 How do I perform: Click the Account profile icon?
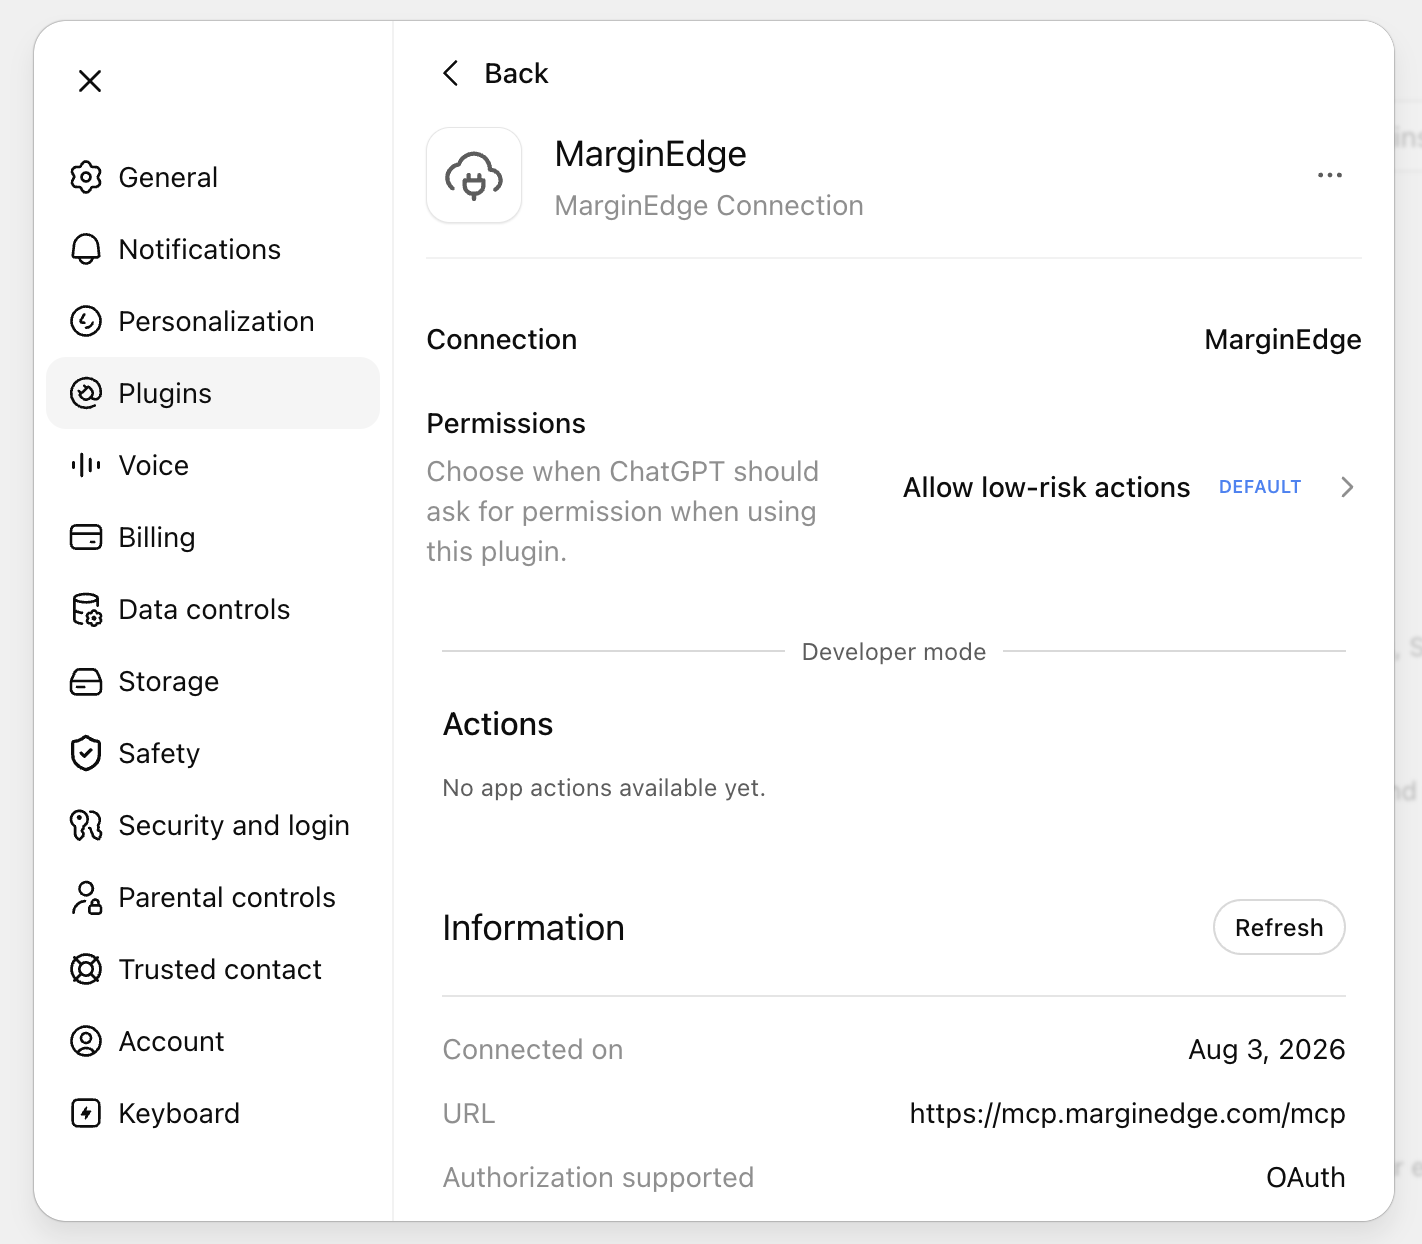[x=86, y=1041]
